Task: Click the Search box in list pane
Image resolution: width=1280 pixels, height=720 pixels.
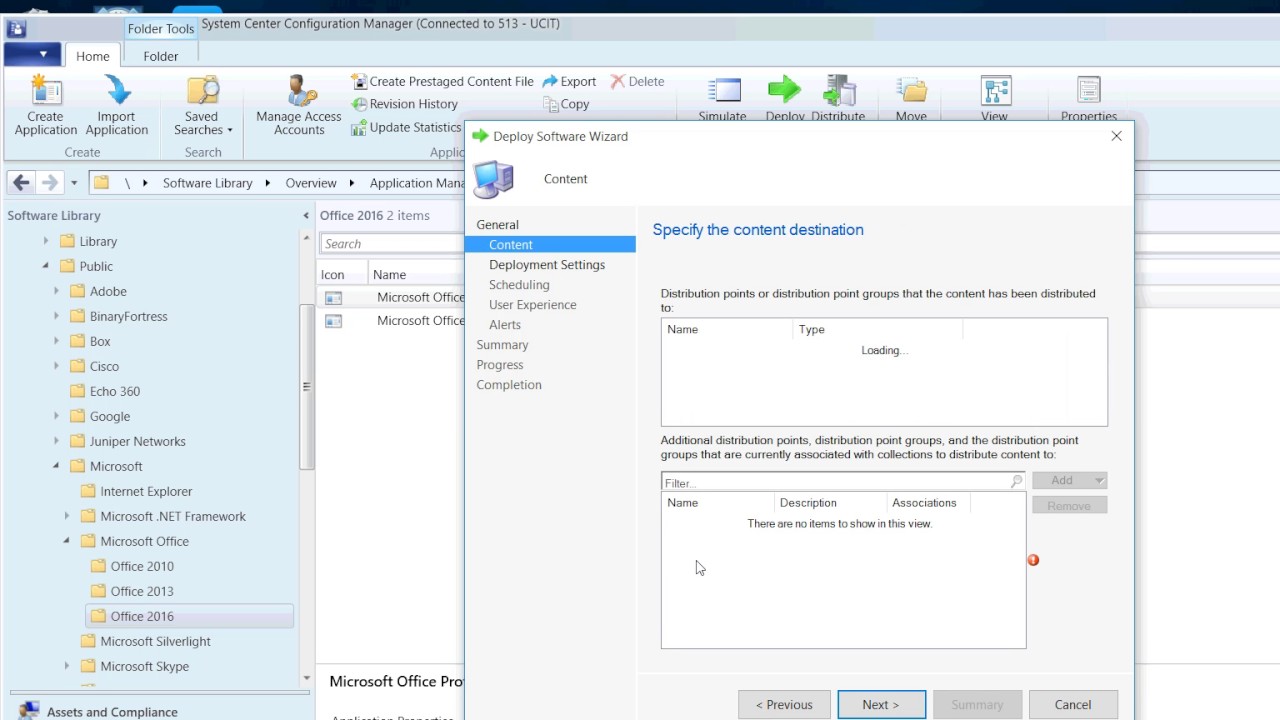Action: click(x=392, y=244)
